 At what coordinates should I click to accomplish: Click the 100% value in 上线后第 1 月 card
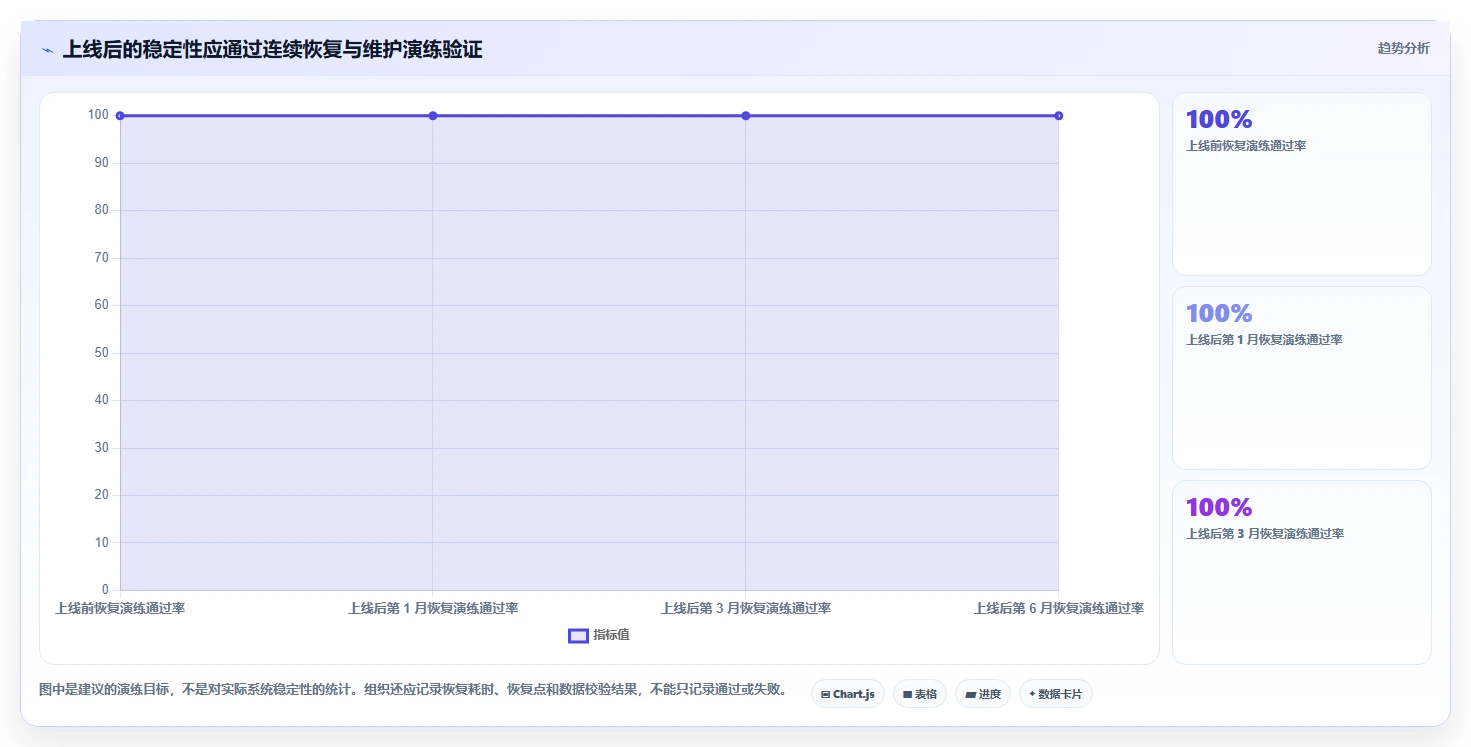point(1219,314)
